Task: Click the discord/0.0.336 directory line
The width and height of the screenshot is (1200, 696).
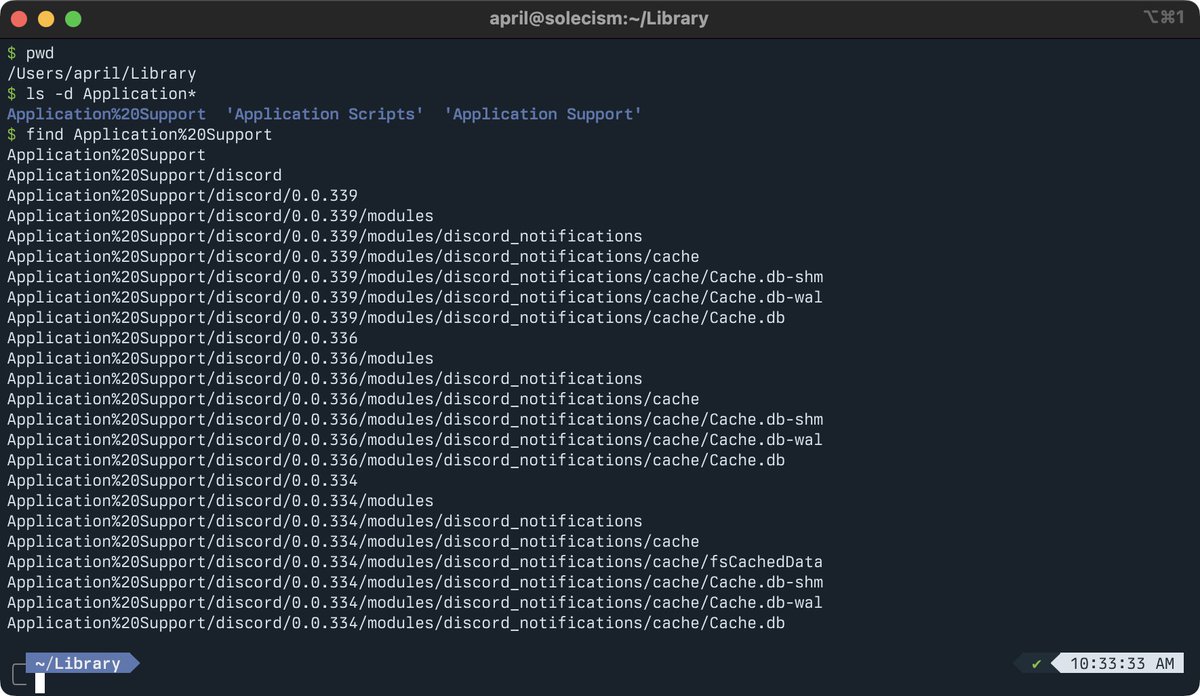Action: [182, 338]
